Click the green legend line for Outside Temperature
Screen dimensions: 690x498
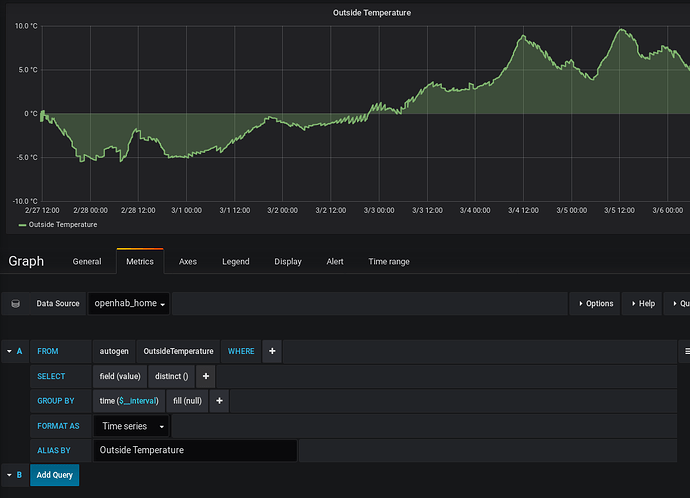(x=21, y=225)
